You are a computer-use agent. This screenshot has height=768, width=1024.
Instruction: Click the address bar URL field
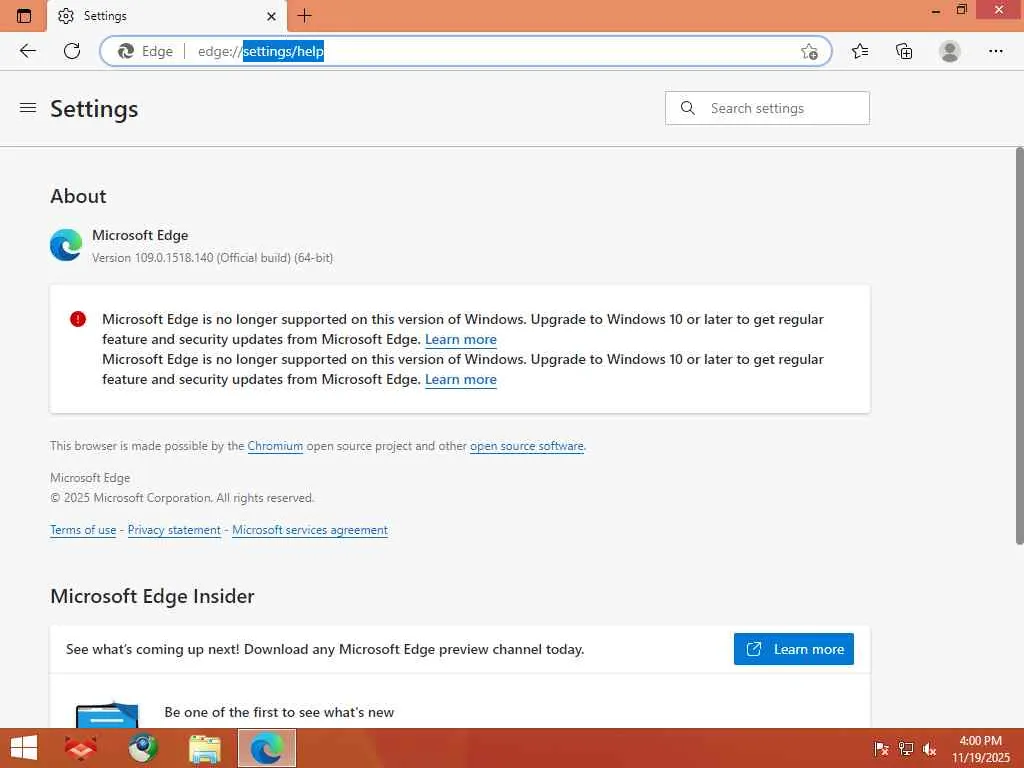click(465, 51)
